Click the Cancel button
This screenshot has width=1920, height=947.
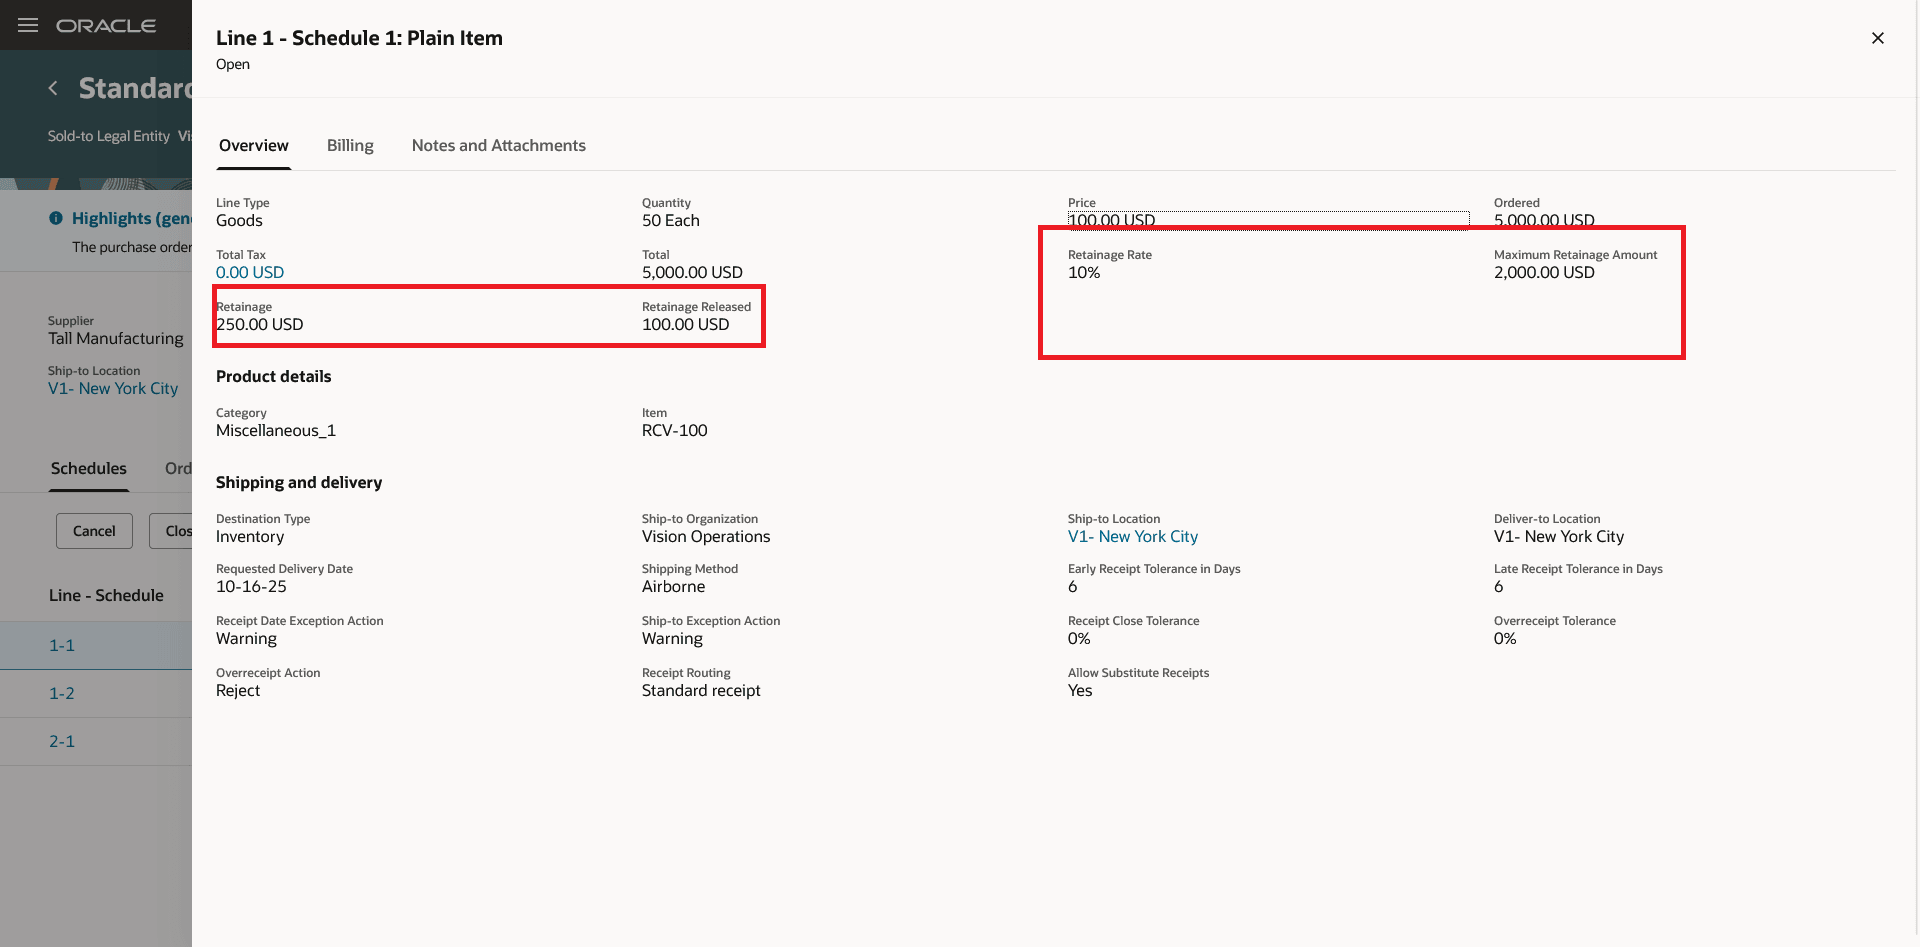pos(93,531)
